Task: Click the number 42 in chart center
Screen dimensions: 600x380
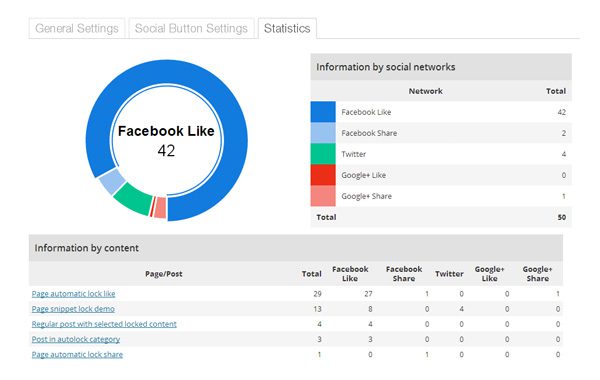Action: coord(166,151)
